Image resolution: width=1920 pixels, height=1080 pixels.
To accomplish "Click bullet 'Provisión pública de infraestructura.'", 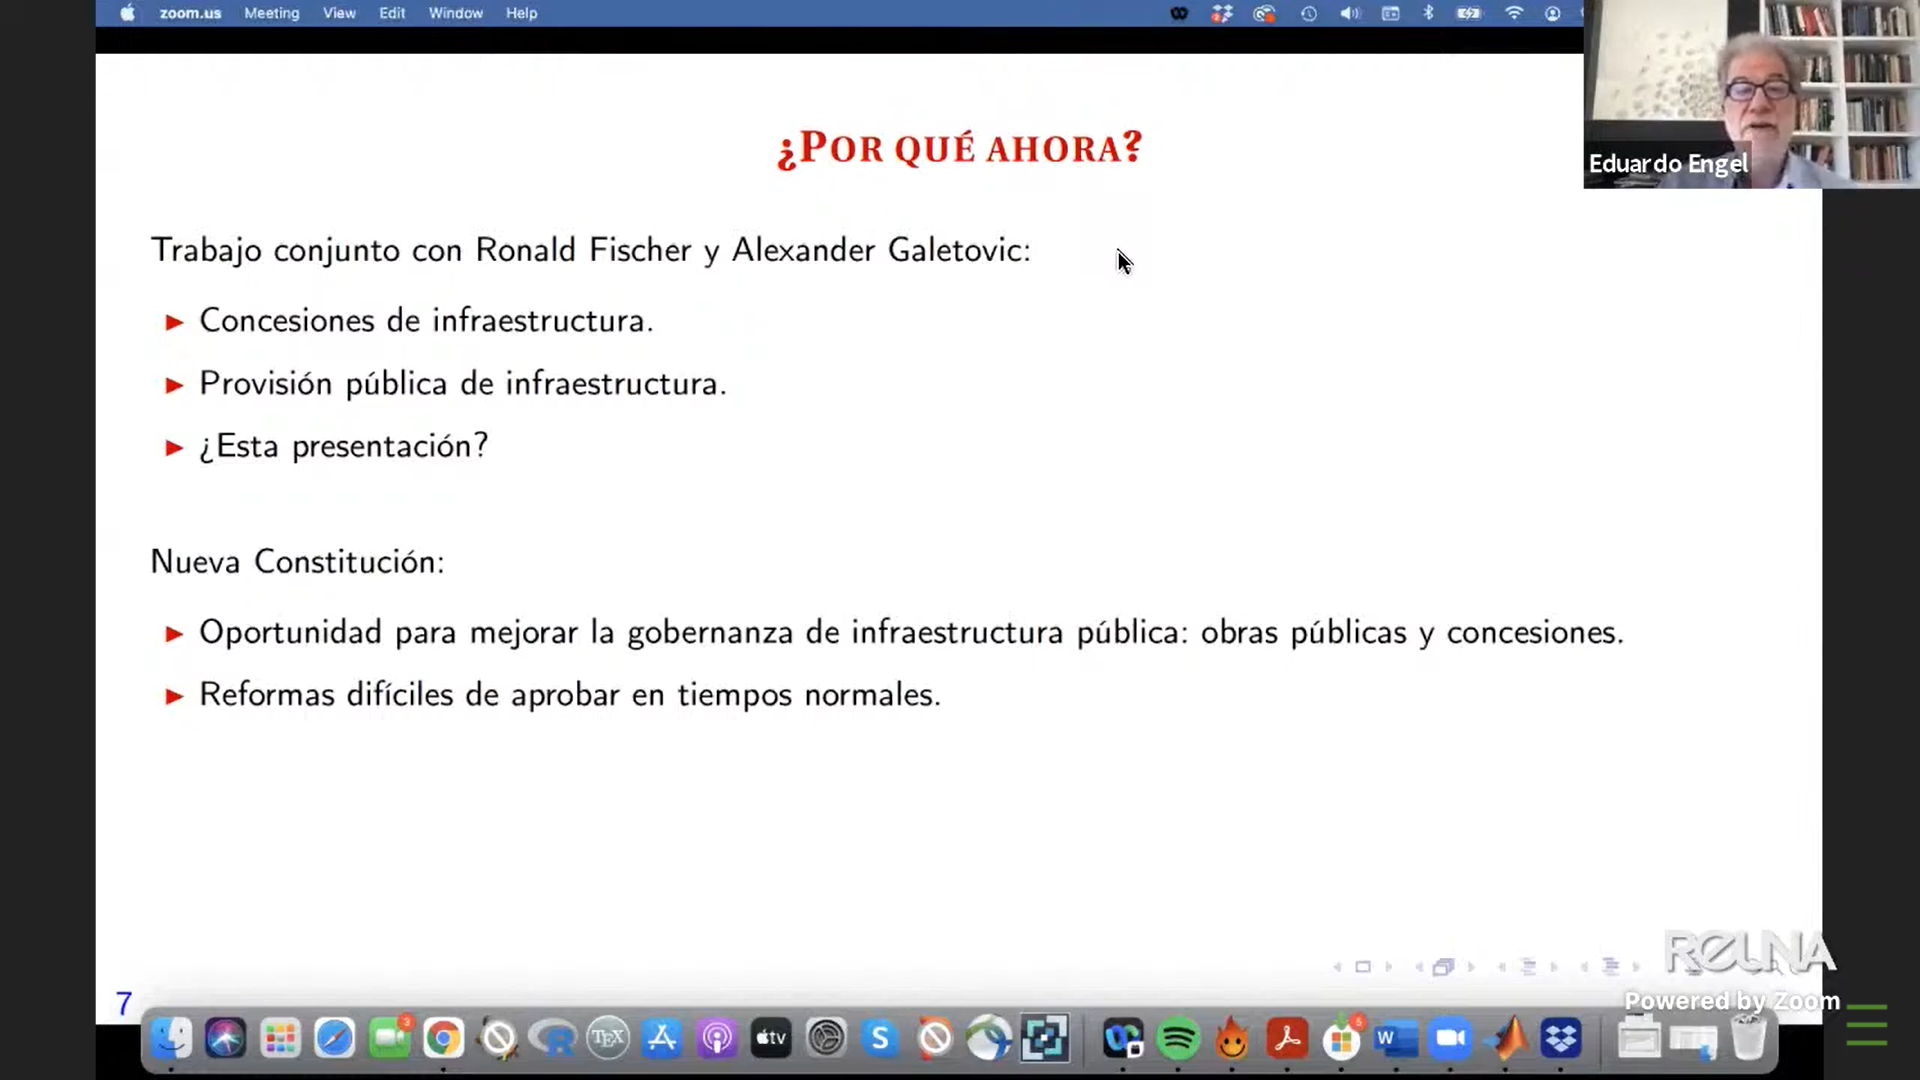I will 463,384.
